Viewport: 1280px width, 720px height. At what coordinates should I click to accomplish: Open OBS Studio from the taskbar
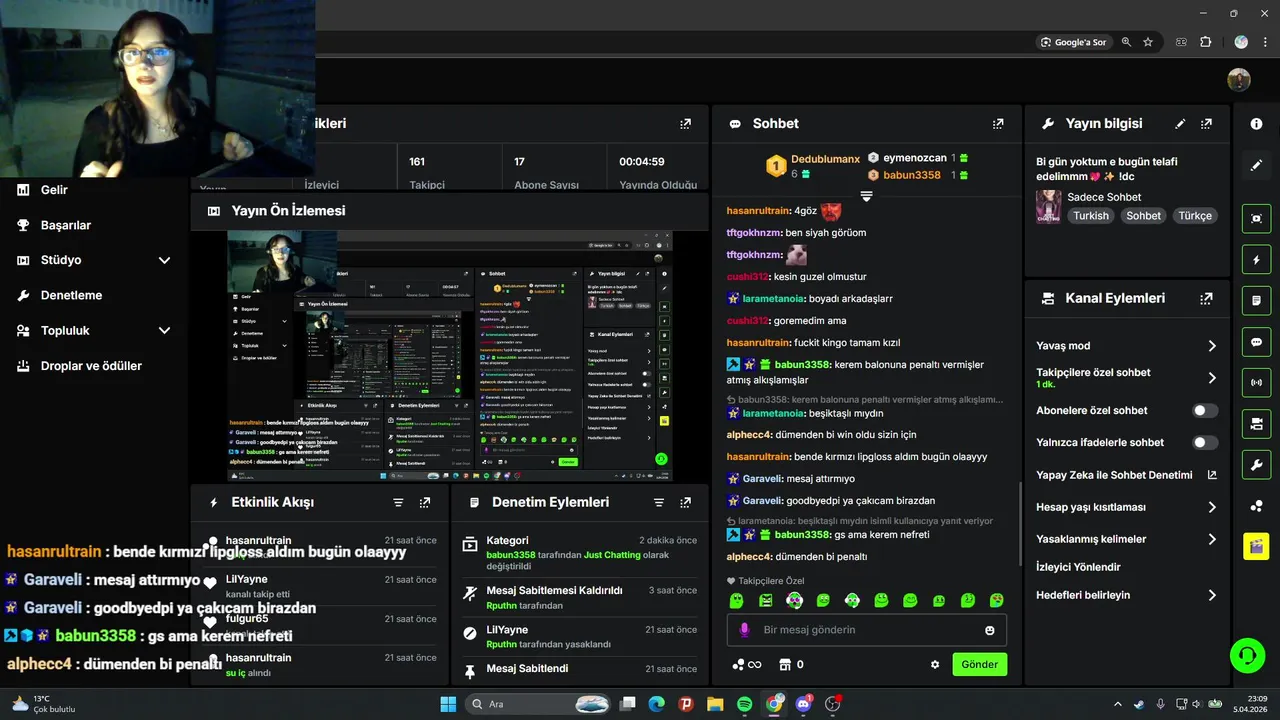click(x=833, y=704)
